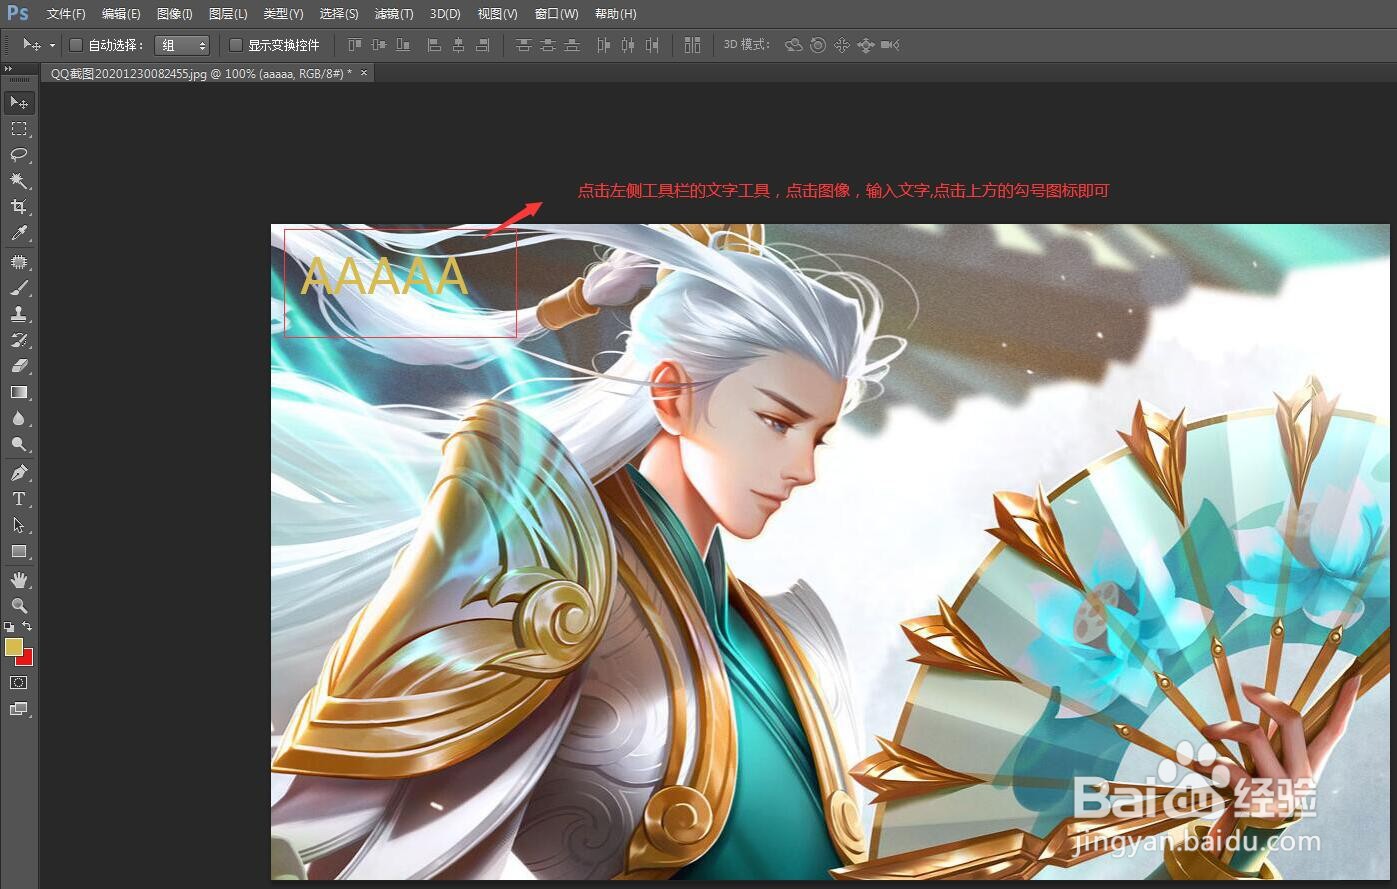This screenshot has height=889, width=1397.
Task: Select the Crop tool
Action: [x=19, y=207]
